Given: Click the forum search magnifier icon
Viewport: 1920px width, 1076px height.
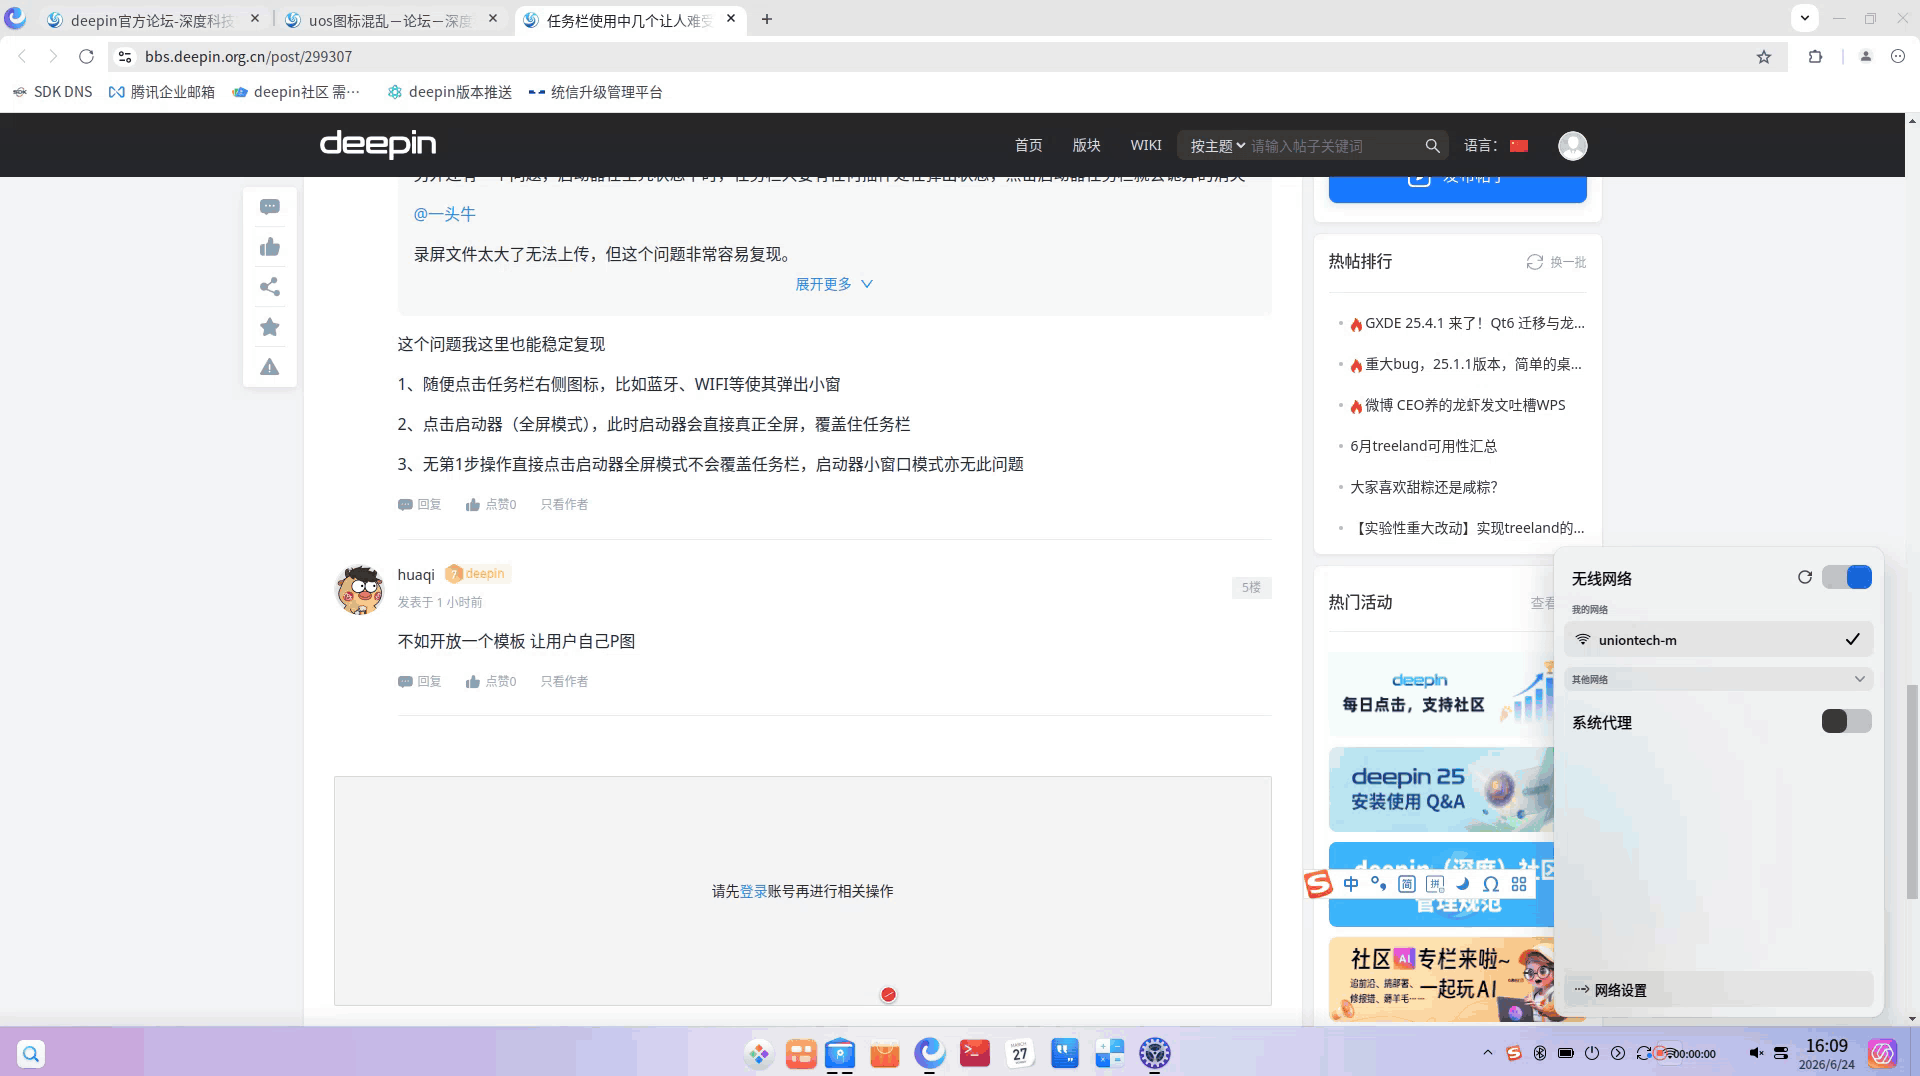Looking at the screenshot, I should [1433, 146].
